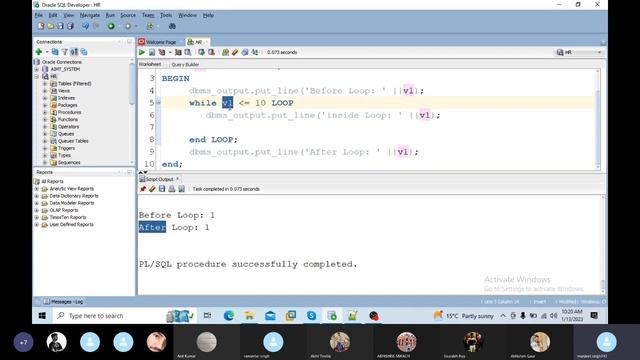Image resolution: width=640 pixels, height=360 pixels.
Task: Click green plus New Connection icon
Action: tap(39, 52)
